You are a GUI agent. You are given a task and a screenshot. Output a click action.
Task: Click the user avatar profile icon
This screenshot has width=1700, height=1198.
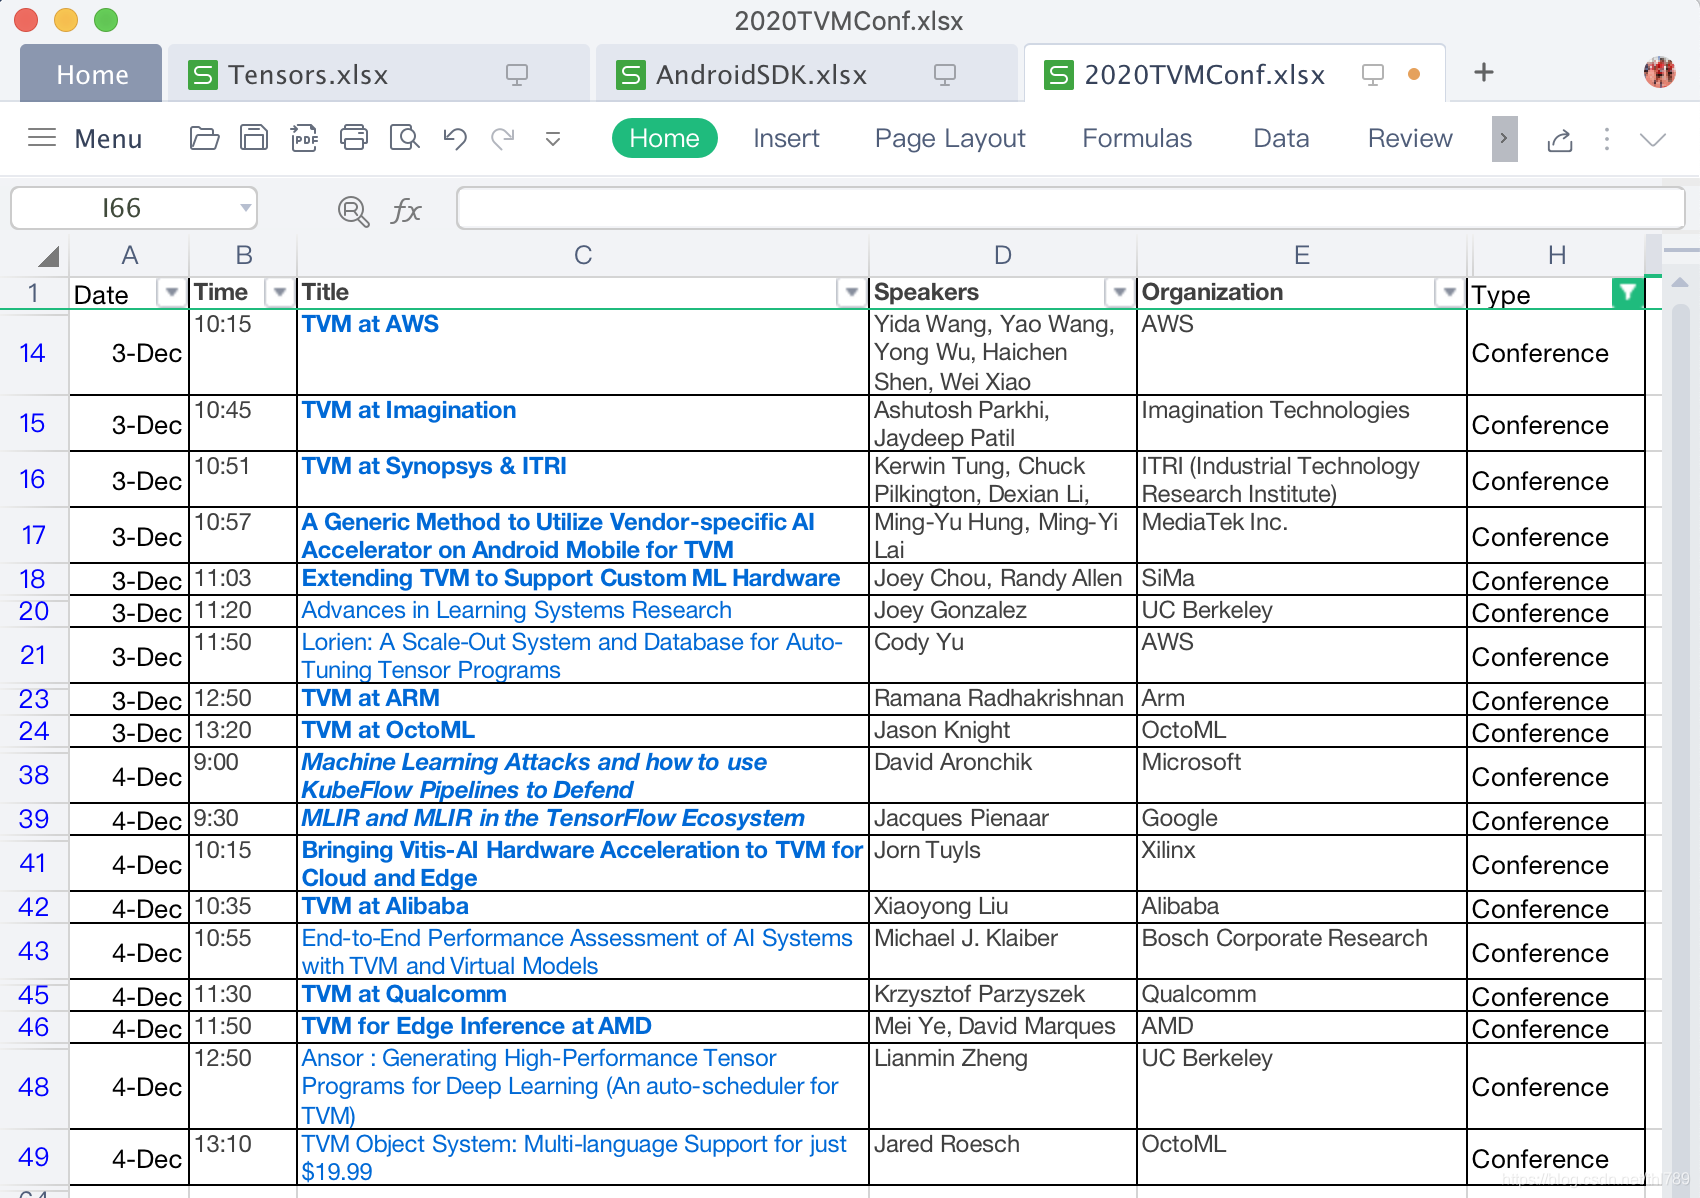click(x=1659, y=72)
